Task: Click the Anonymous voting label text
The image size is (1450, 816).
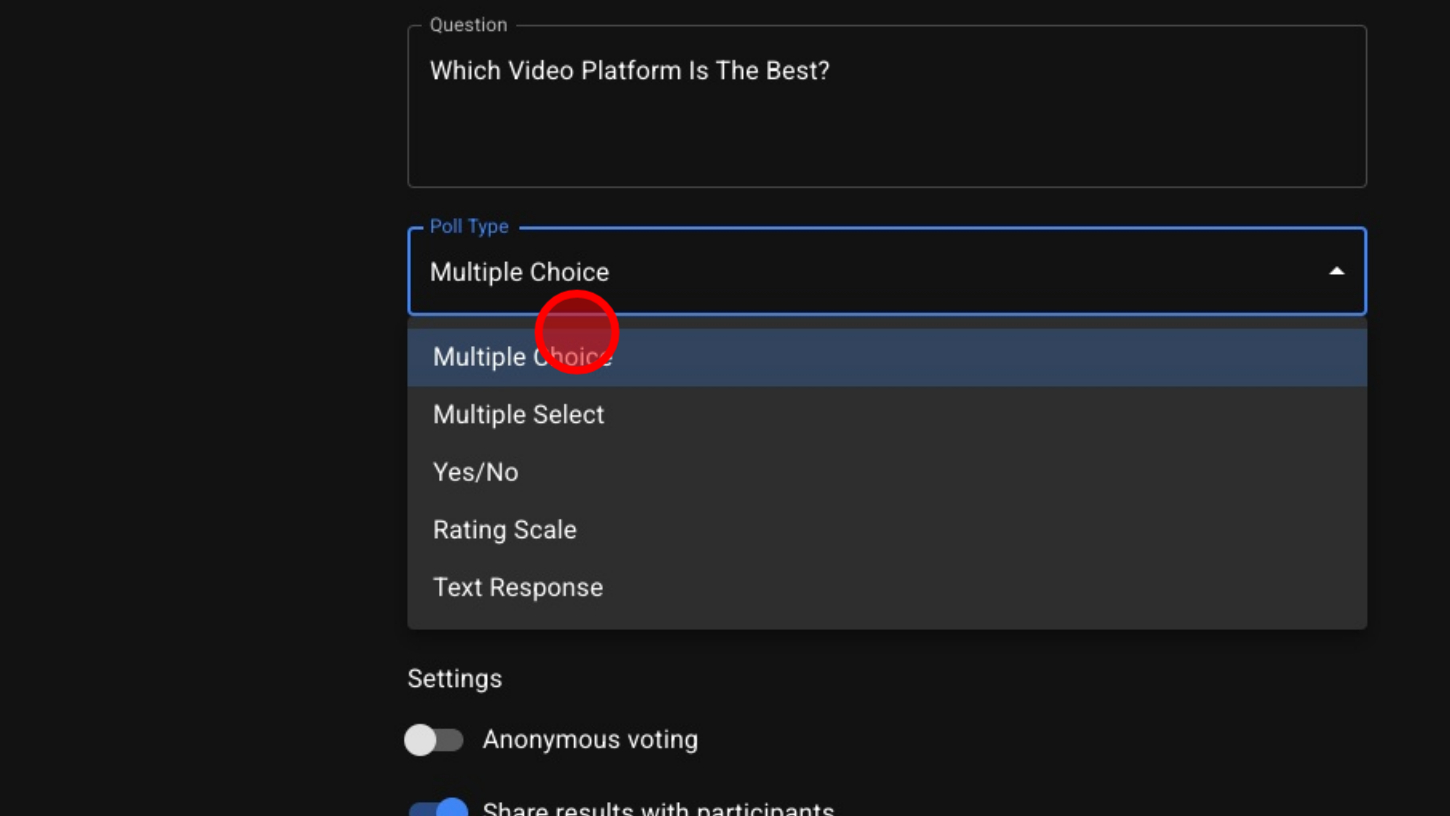Action: click(x=590, y=740)
